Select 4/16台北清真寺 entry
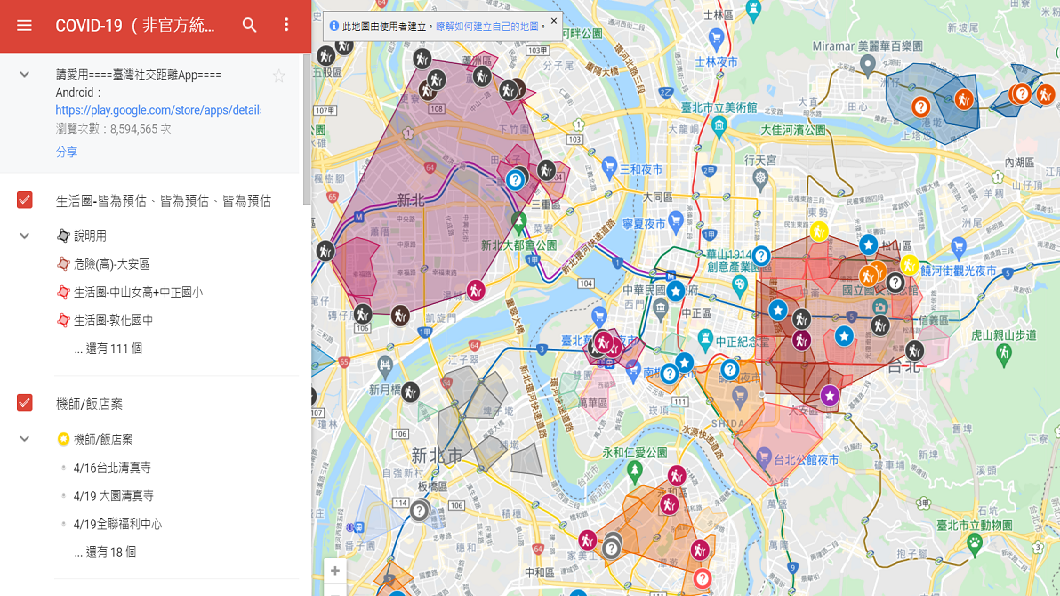Screen dimensions: 1060x596 tap(112, 468)
